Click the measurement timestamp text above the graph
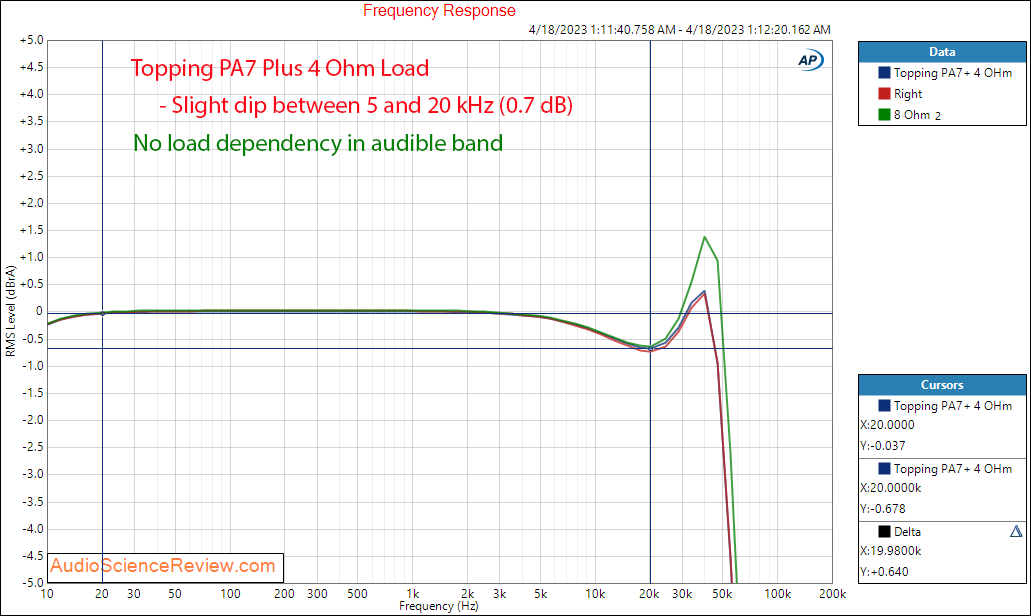 (x=679, y=30)
